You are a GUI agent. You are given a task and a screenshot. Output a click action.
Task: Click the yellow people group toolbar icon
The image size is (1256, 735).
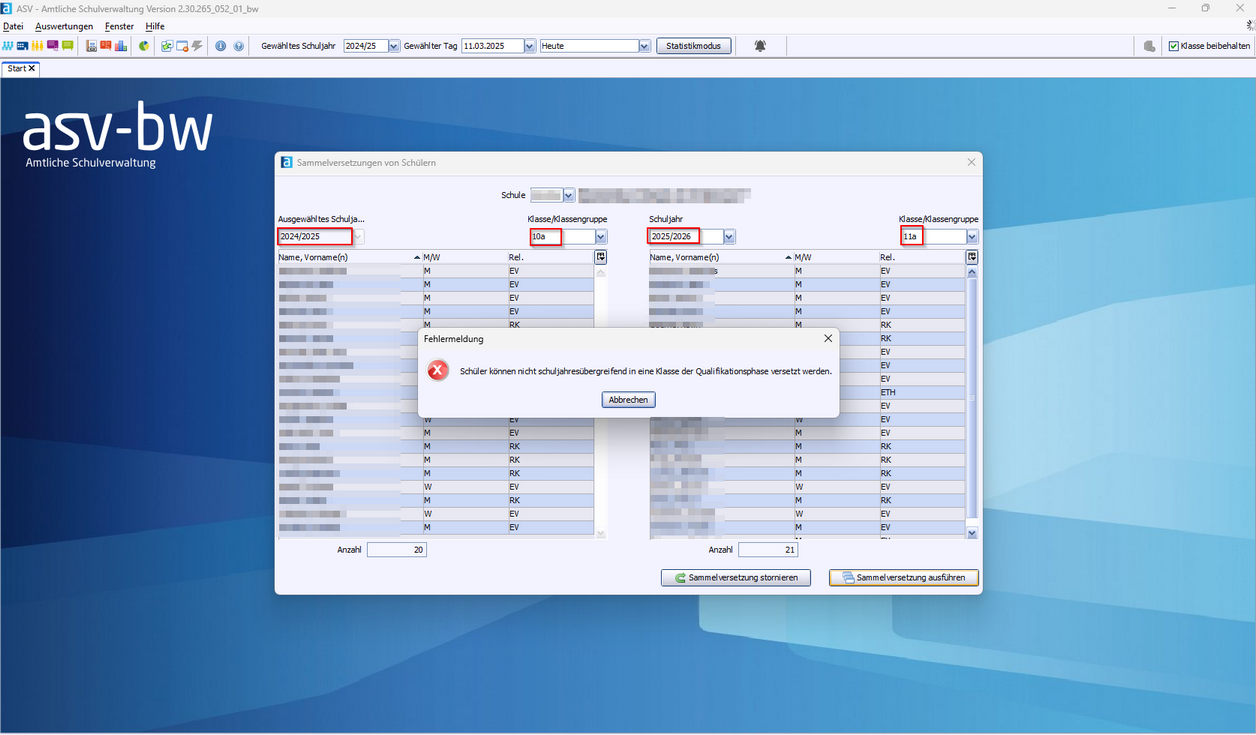tap(37, 46)
